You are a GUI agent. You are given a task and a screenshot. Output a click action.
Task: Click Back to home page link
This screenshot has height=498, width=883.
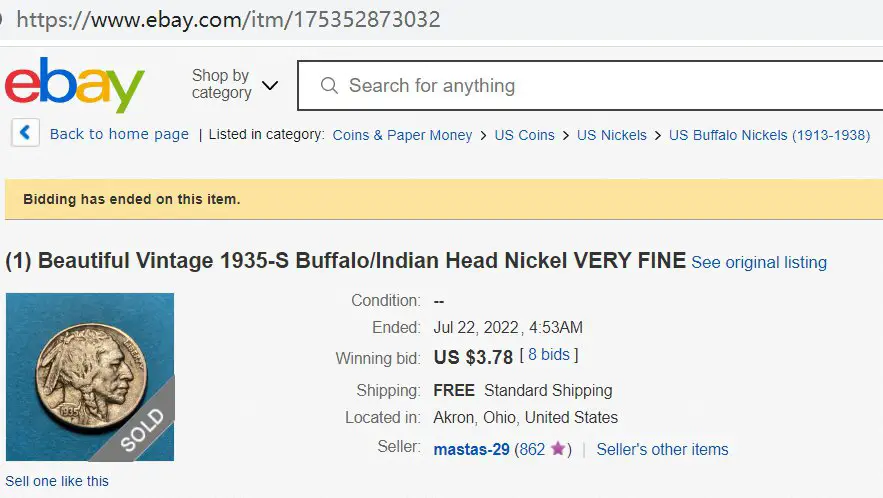point(119,134)
